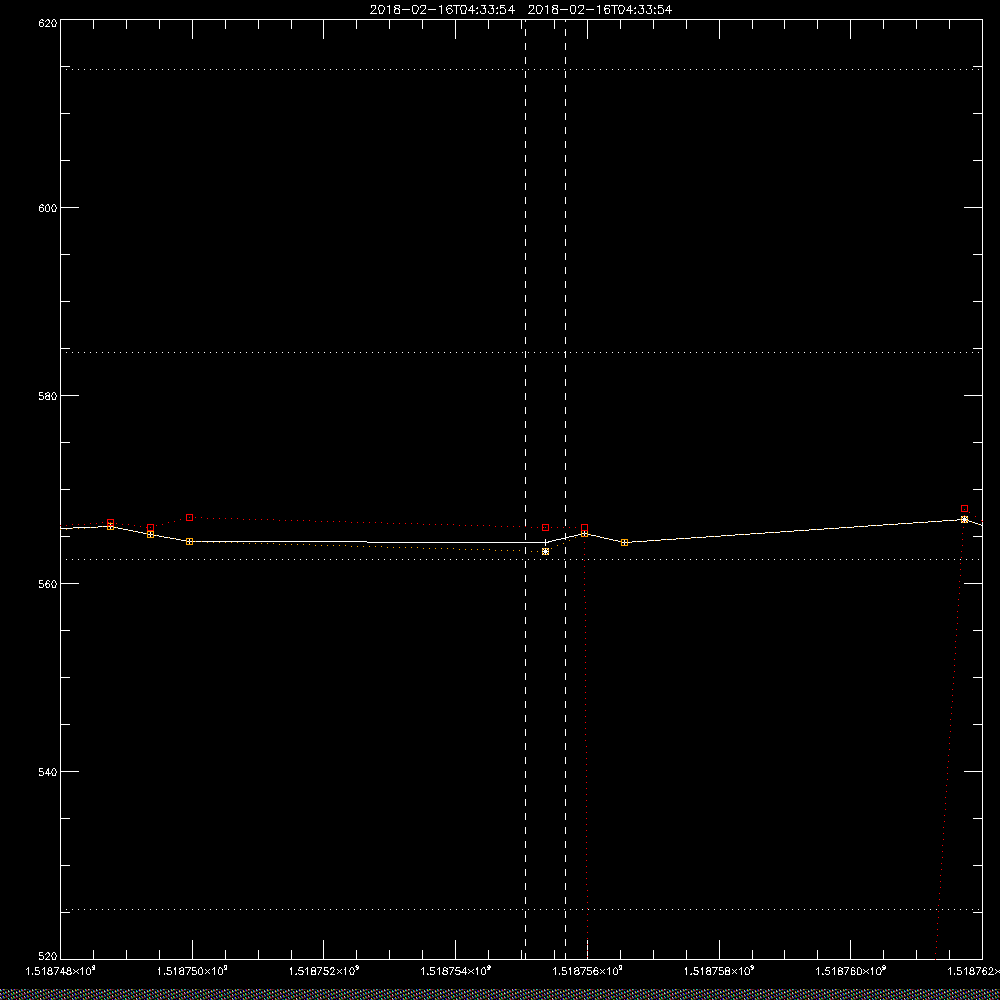Select orange marker on white line above 1.518750×10^9
The width and height of the screenshot is (1000, 1000).
[189, 541]
